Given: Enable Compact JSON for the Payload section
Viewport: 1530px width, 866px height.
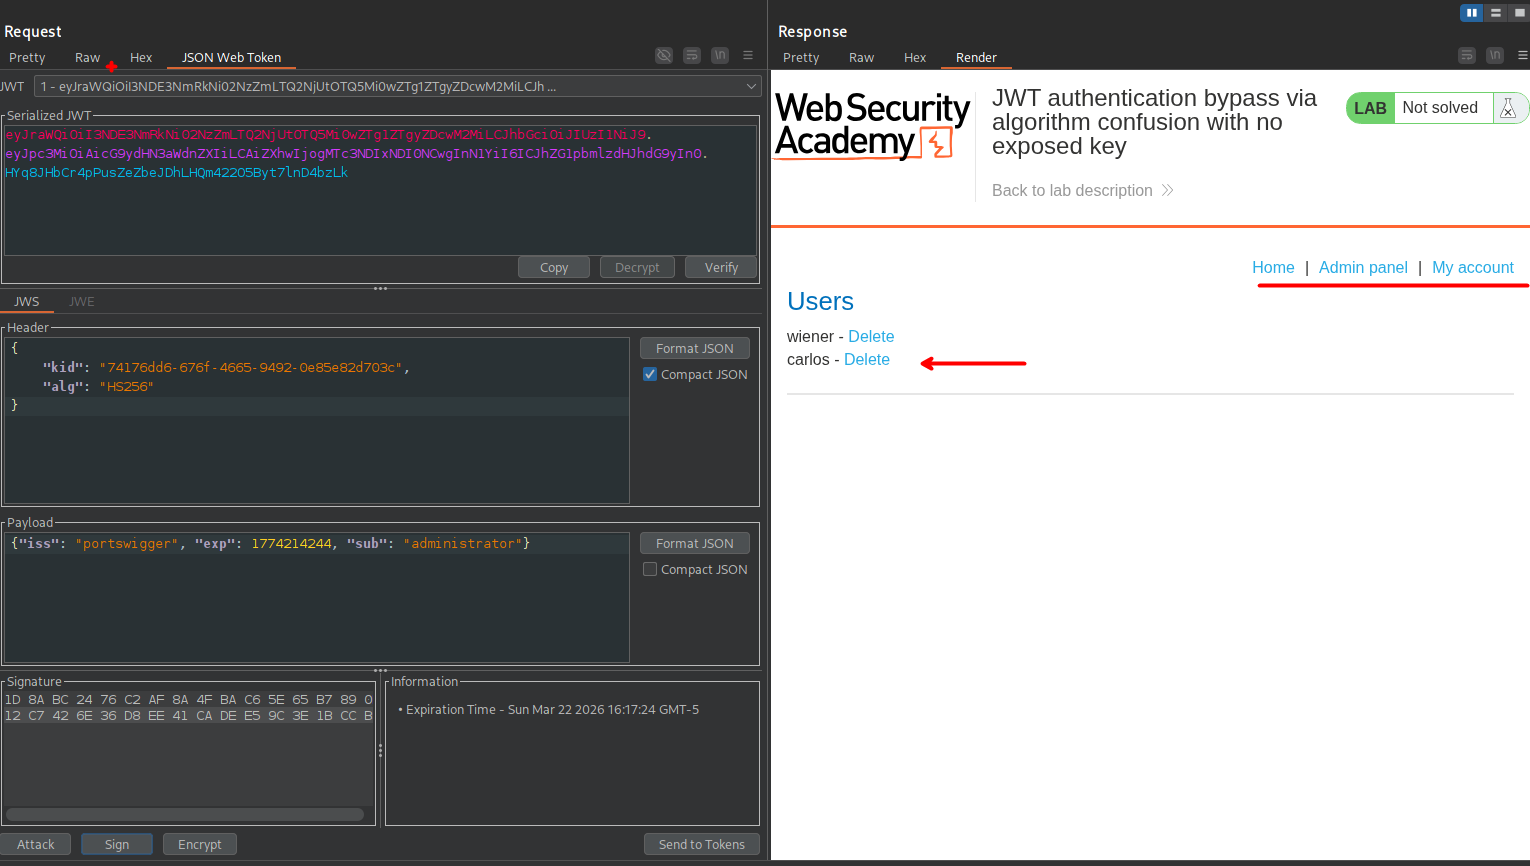Looking at the screenshot, I should coord(650,569).
